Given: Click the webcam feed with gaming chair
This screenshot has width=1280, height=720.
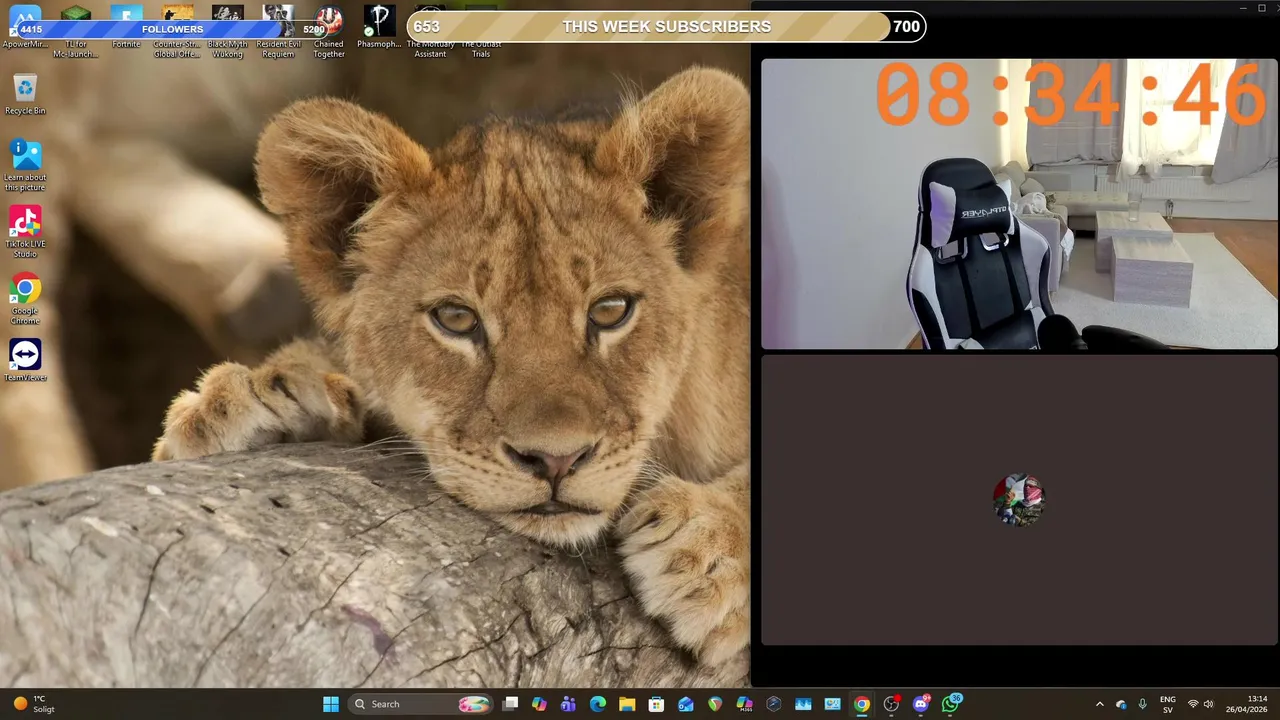Looking at the screenshot, I should [x=1019, y=204].
